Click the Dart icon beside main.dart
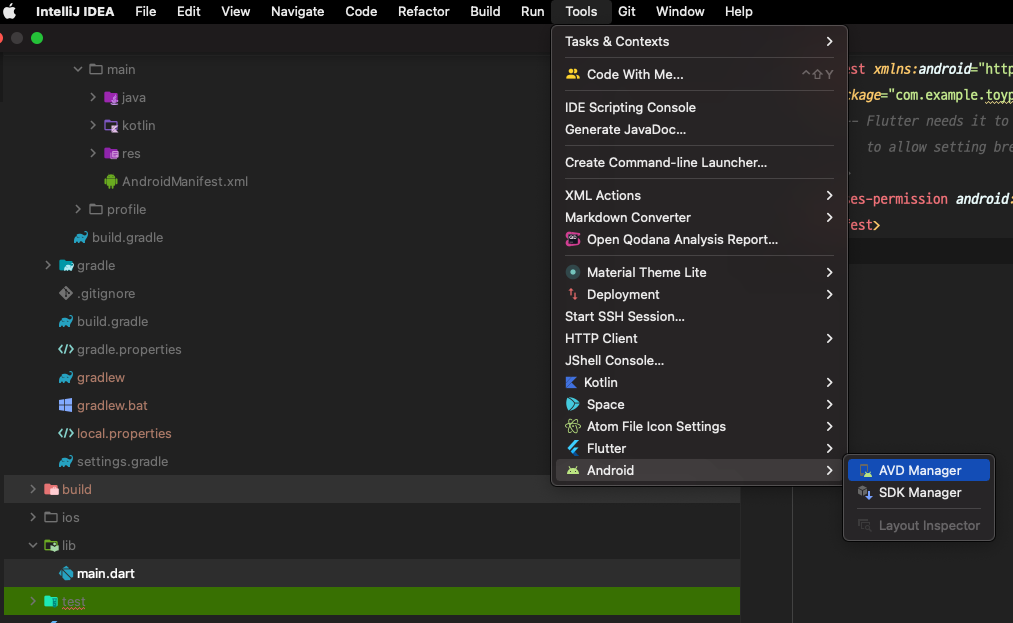Screen dimensions: 1013x623 [66, 573]
